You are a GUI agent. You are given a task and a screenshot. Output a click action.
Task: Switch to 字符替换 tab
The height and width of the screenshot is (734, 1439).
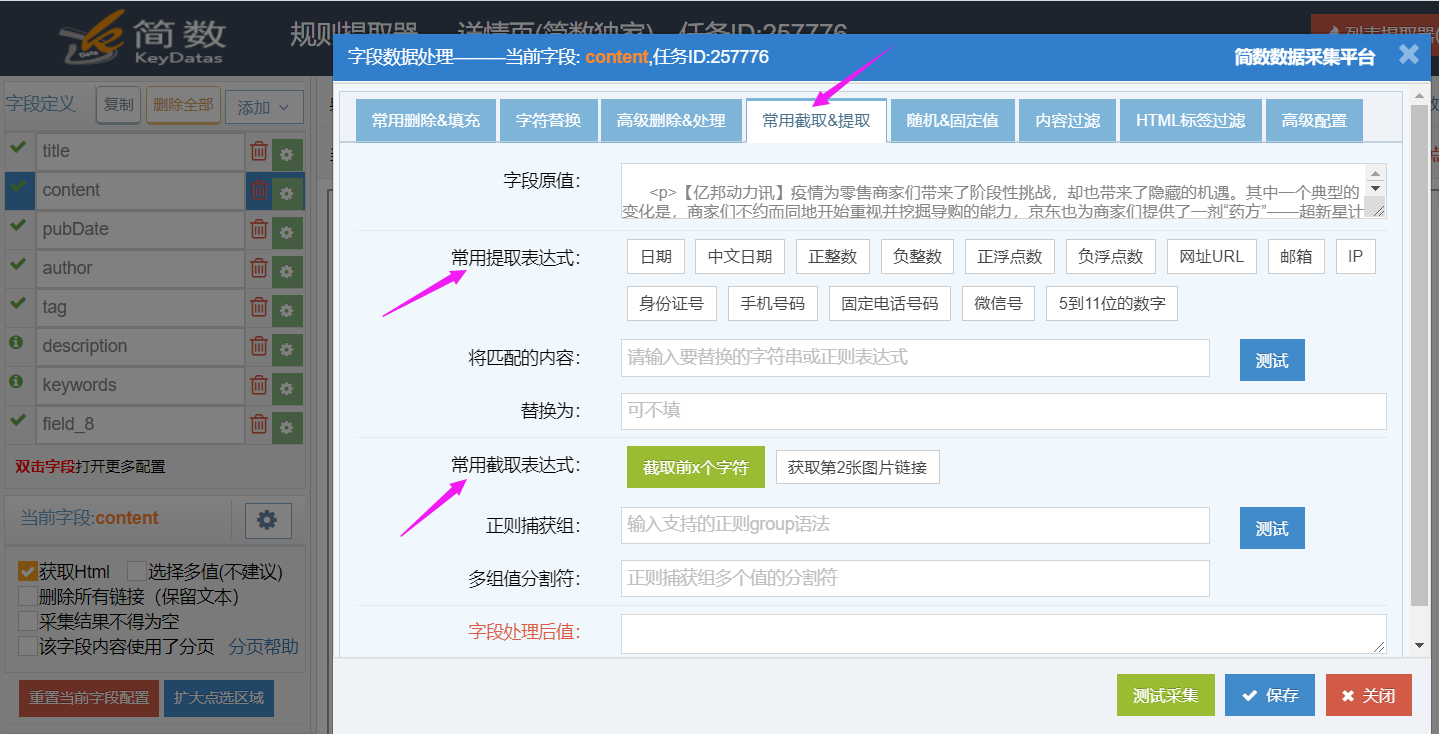coord(548,121)
